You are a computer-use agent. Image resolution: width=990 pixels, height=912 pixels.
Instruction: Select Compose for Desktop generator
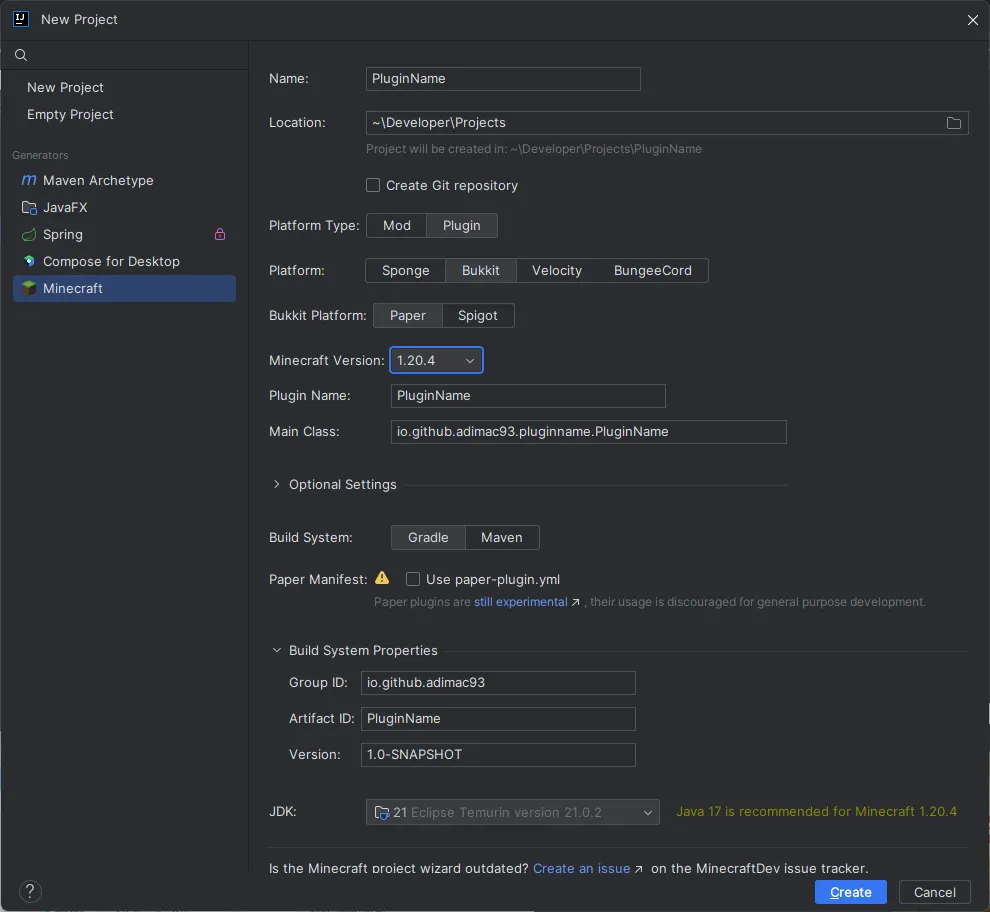point(124,261)
